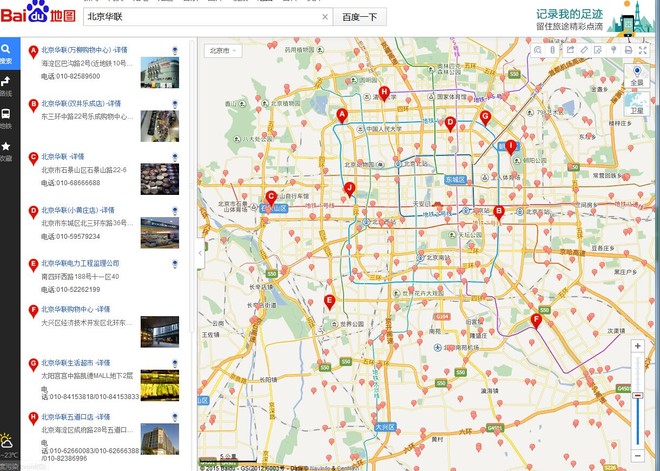This screenshot has height=471, width=660.
Task: Click address 北京市石景山区石景山路22-6
Action: [x=84, y=170]
